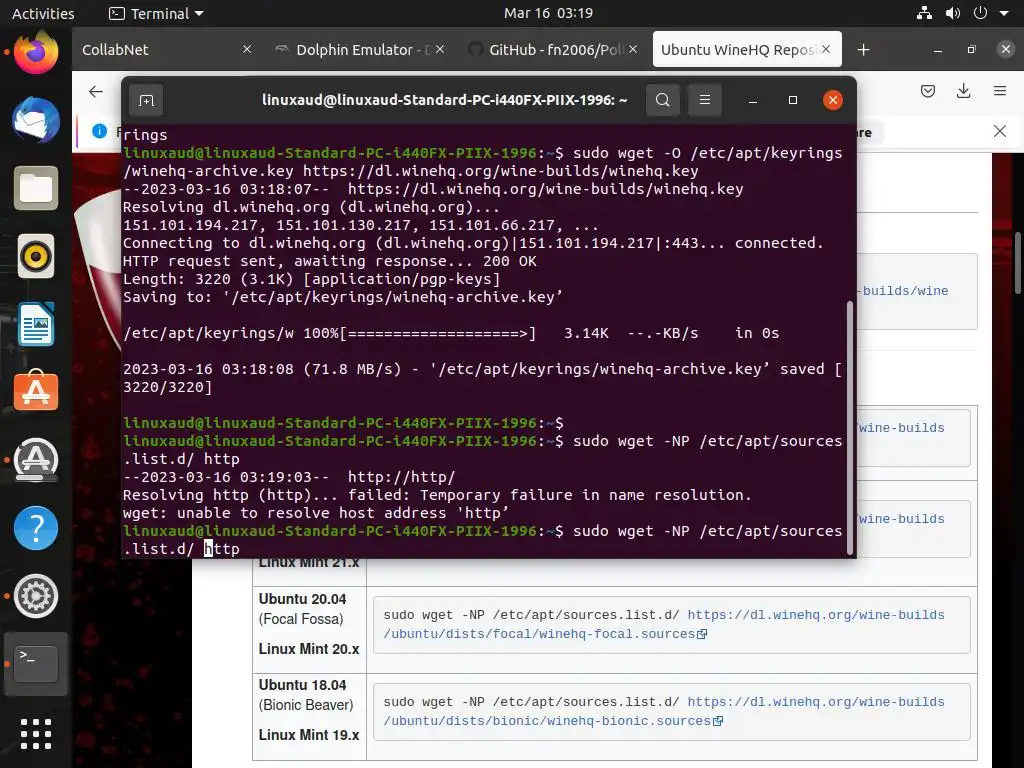
Task: Close the Ubuntu WineHQ Repository tab
Action: coord(826,49)
